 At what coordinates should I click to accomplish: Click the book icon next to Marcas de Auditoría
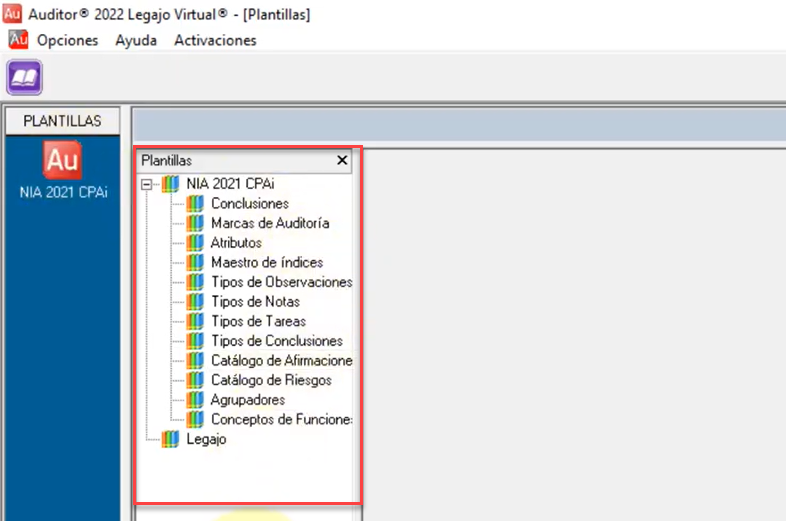pos(195,223)
